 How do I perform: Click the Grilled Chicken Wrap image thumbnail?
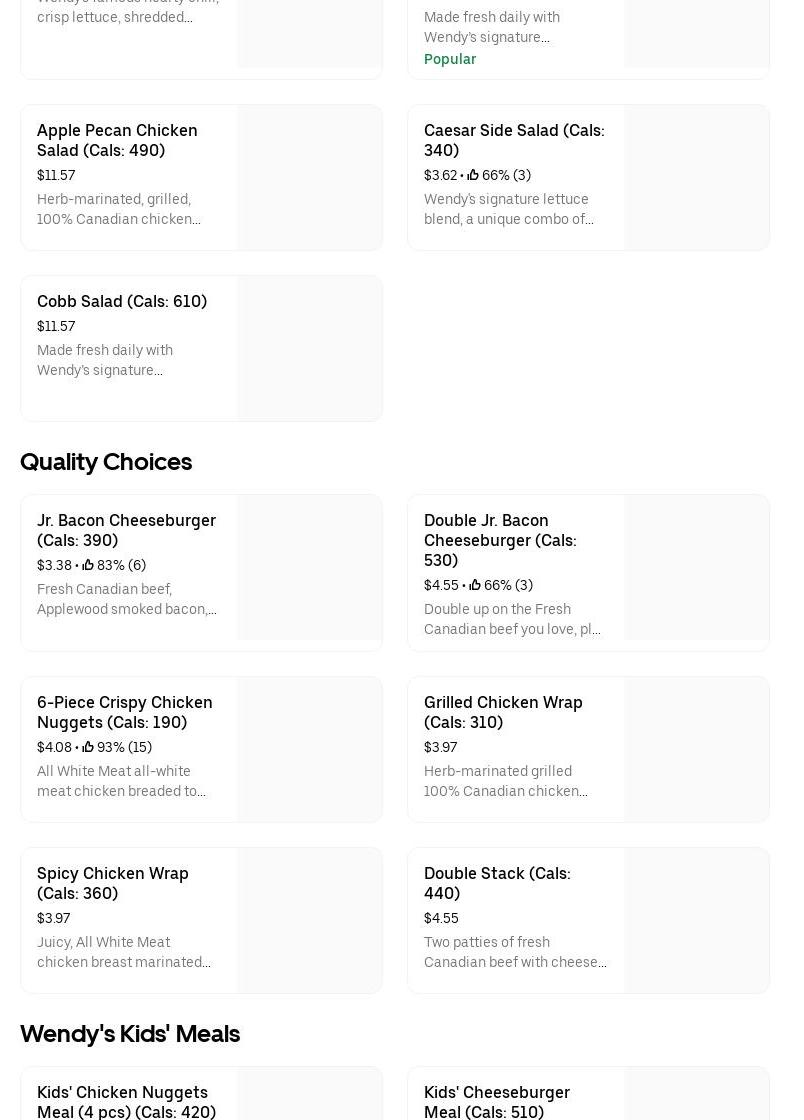click(696, 750)
